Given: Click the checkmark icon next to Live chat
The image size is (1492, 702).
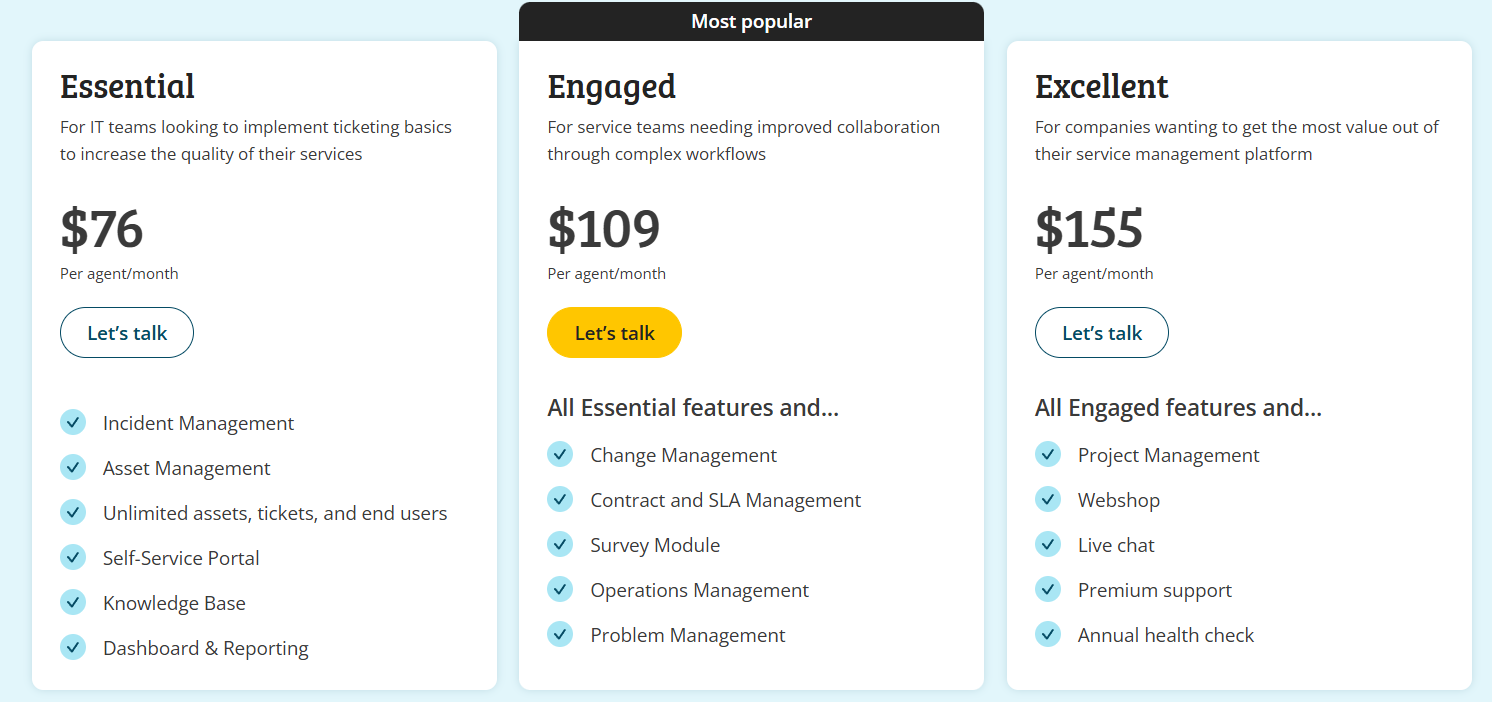Looking at the screenshot, I should tap(1048, 544).
